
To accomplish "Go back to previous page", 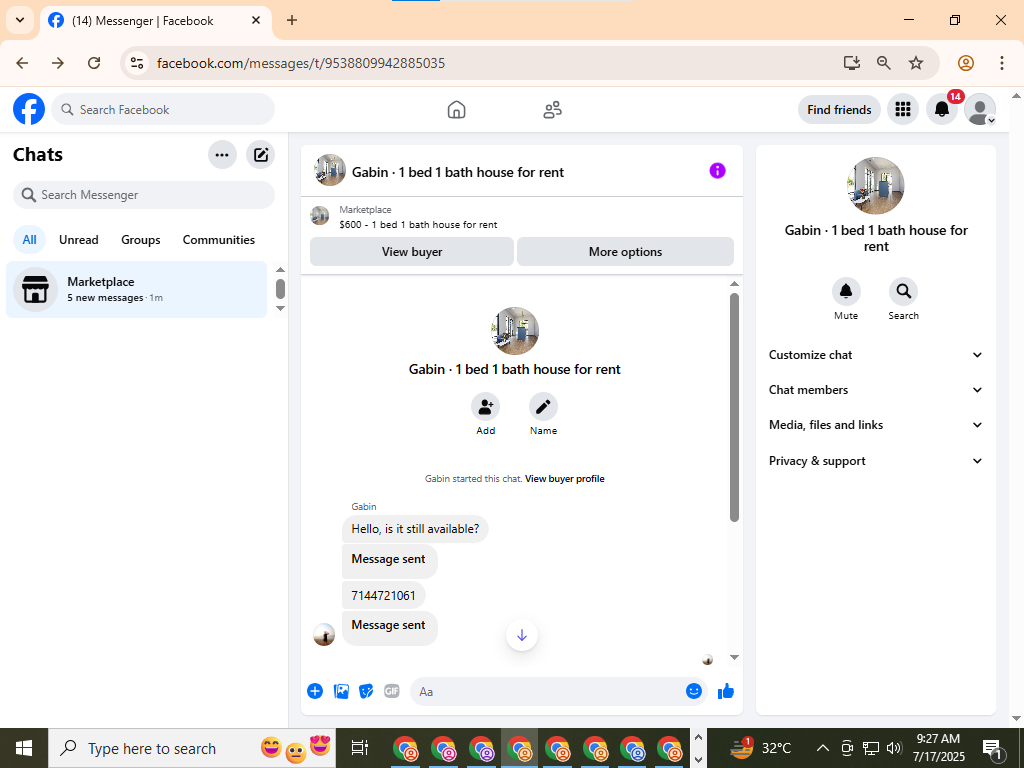I will (22, 63).
